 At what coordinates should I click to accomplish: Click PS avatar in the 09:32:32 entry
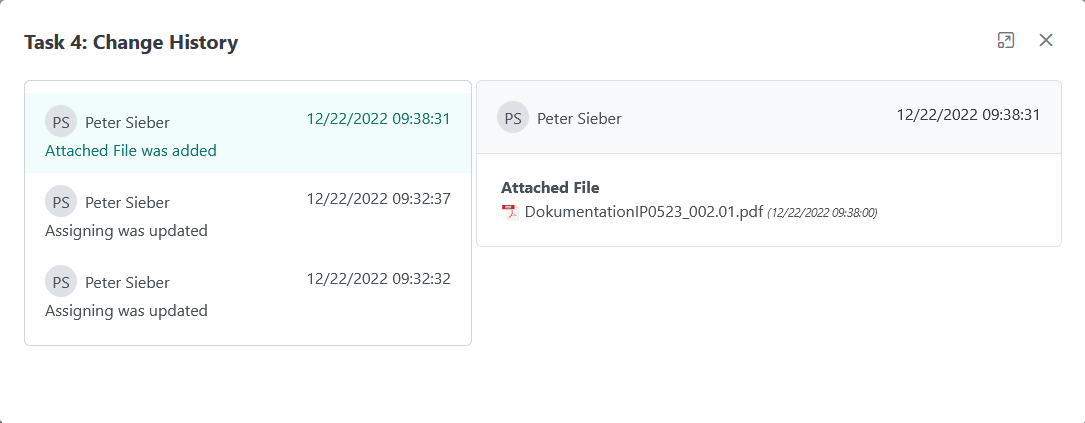pyautogui.click(x=61, y=282)
